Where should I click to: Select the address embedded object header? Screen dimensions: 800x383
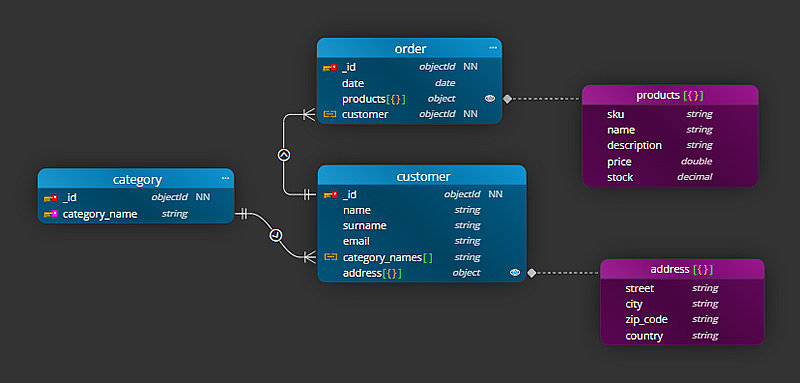point(682,269)
